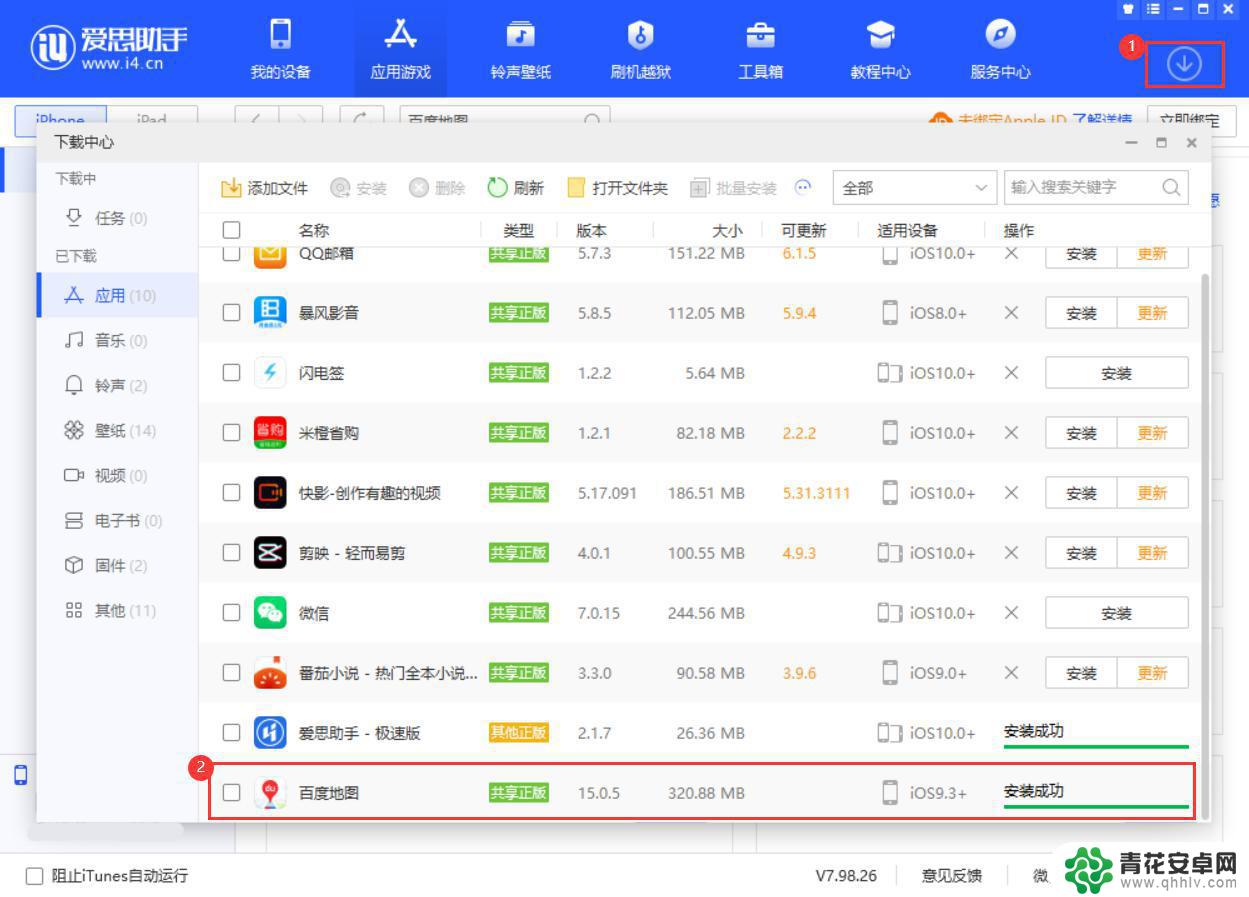Click the 爱思助手 logo
Screen dimensions: 1249x897
[109, 47]
